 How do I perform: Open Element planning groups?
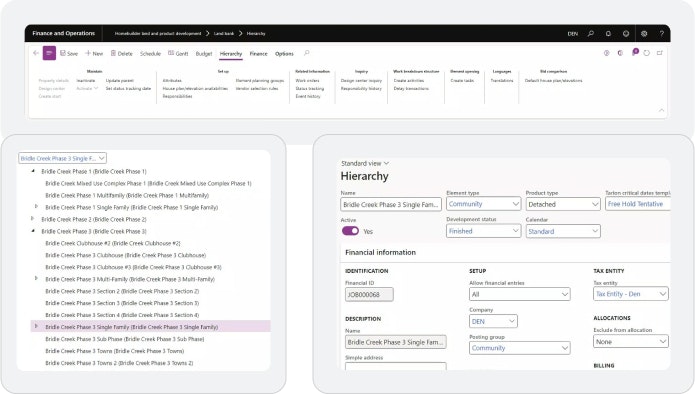coord(260,81)
